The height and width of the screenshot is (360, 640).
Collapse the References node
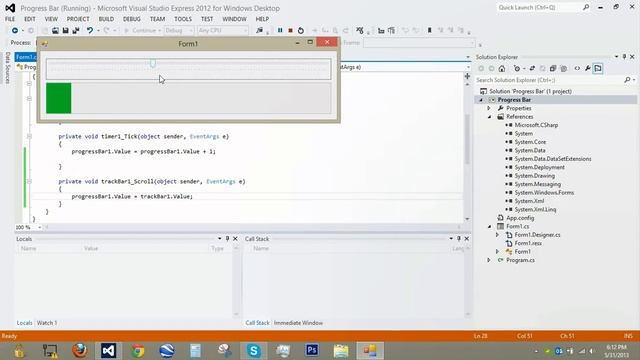pos(489,117)
